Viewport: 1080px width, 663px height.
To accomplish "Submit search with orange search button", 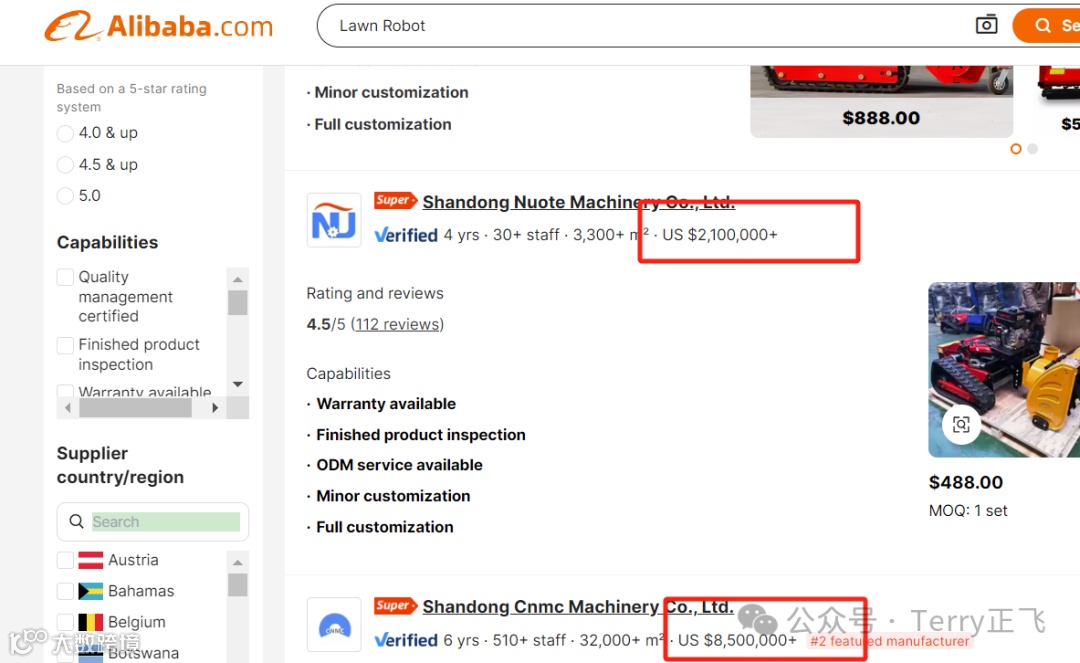I will [x=1047, y=25].
